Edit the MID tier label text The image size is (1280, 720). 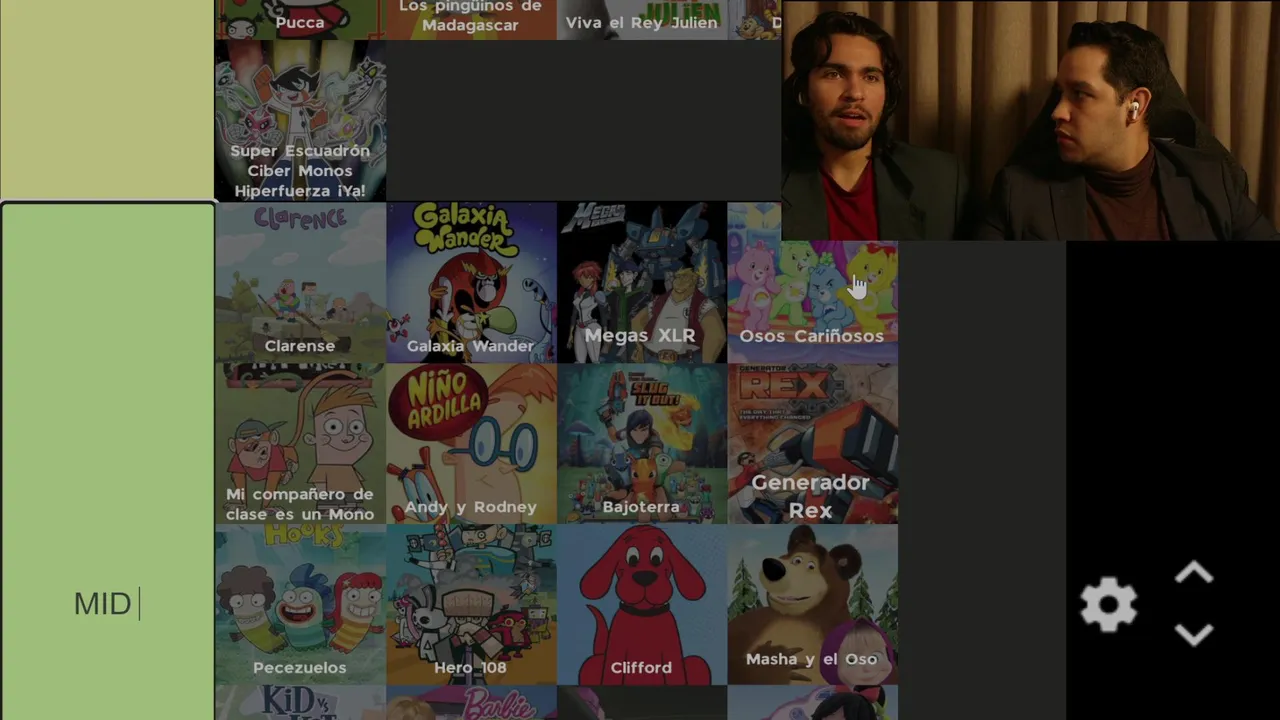(x=103, y=604)
